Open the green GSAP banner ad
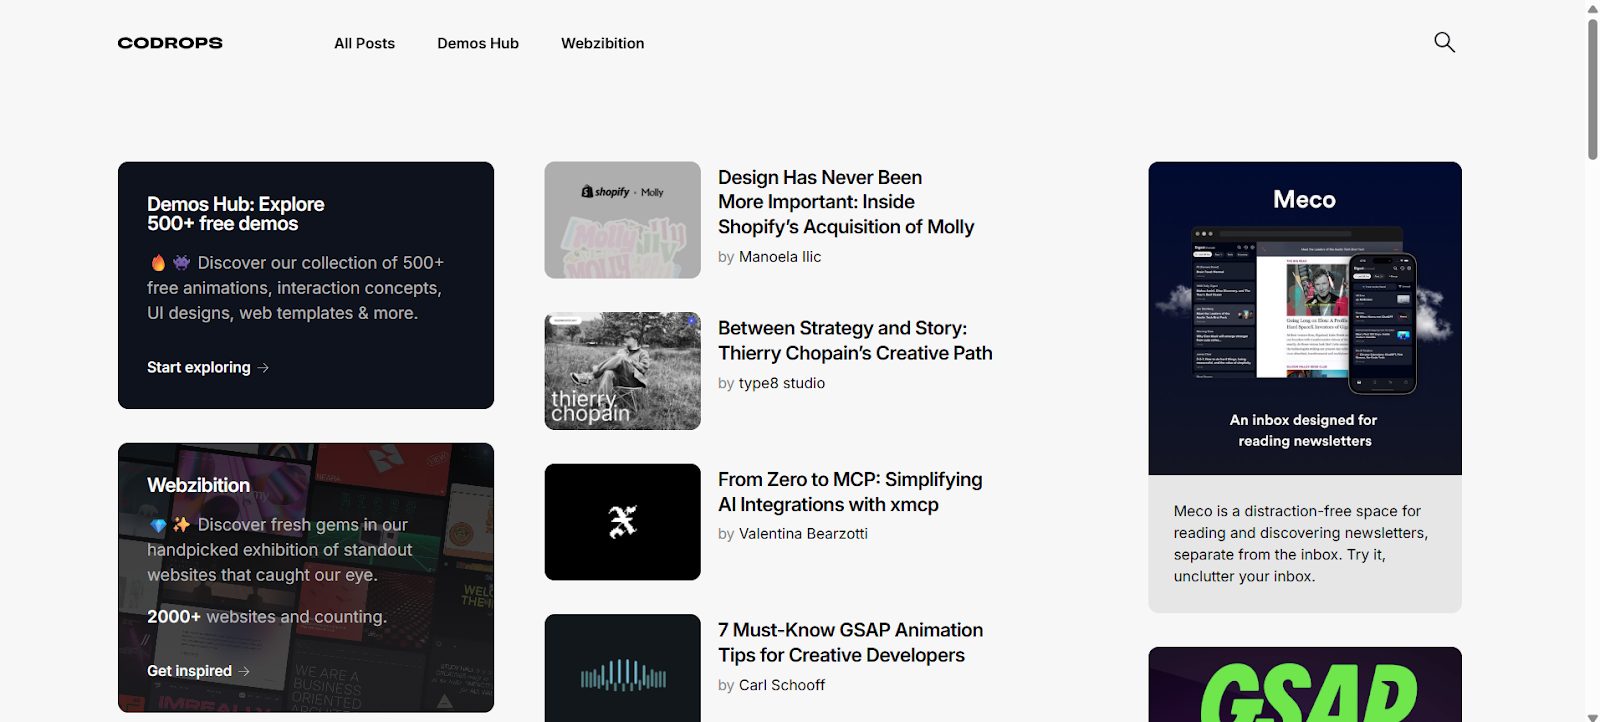 click(x=1305, y=685)
